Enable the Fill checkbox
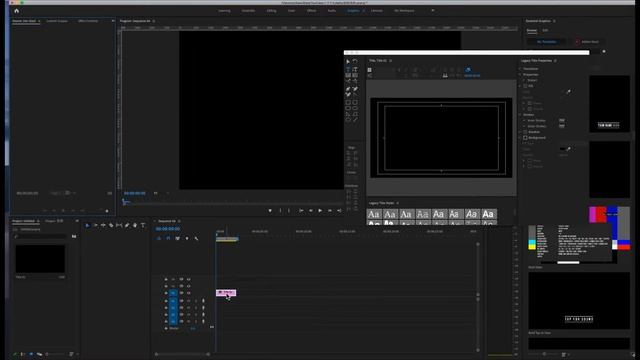640x360 pixels. click(526, 86)
